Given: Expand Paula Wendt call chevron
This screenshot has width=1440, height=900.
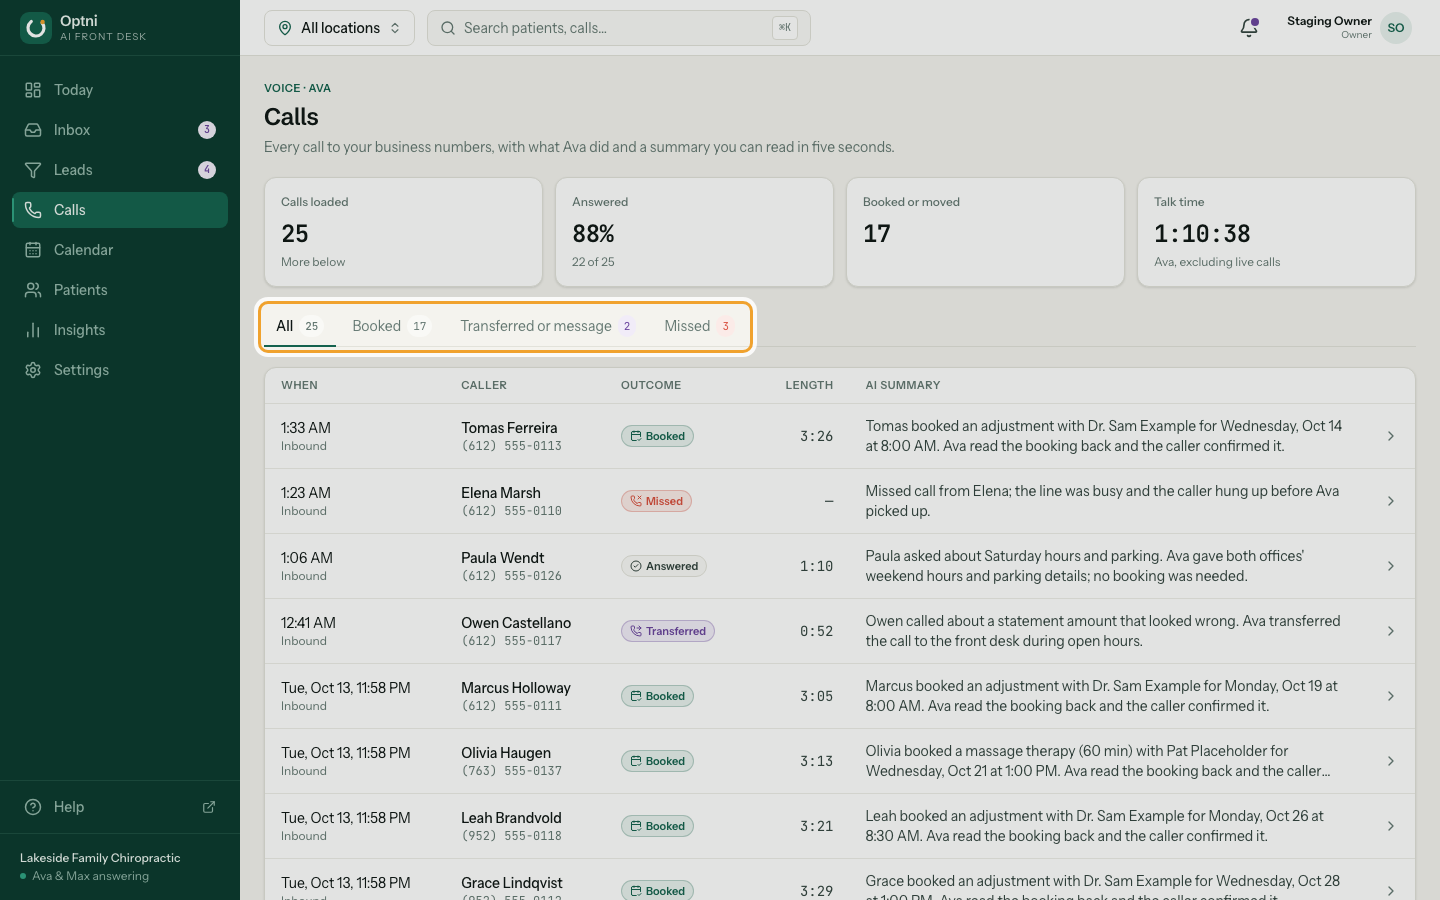Looking at the screenshot, I should pos(1391,566).
